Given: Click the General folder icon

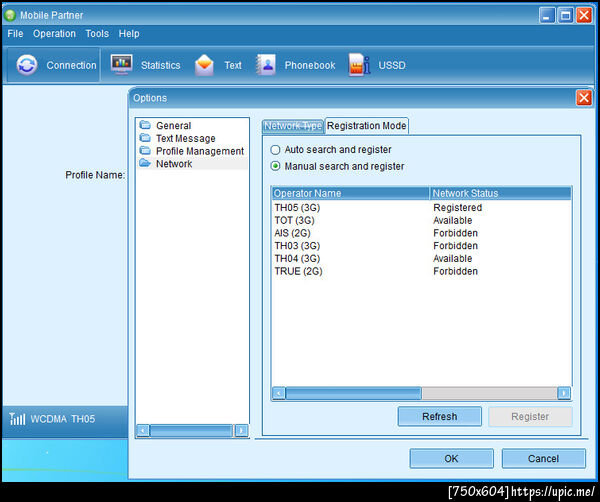Looking at the screenshot, I should pyautogui.click(x=145, y=125).
